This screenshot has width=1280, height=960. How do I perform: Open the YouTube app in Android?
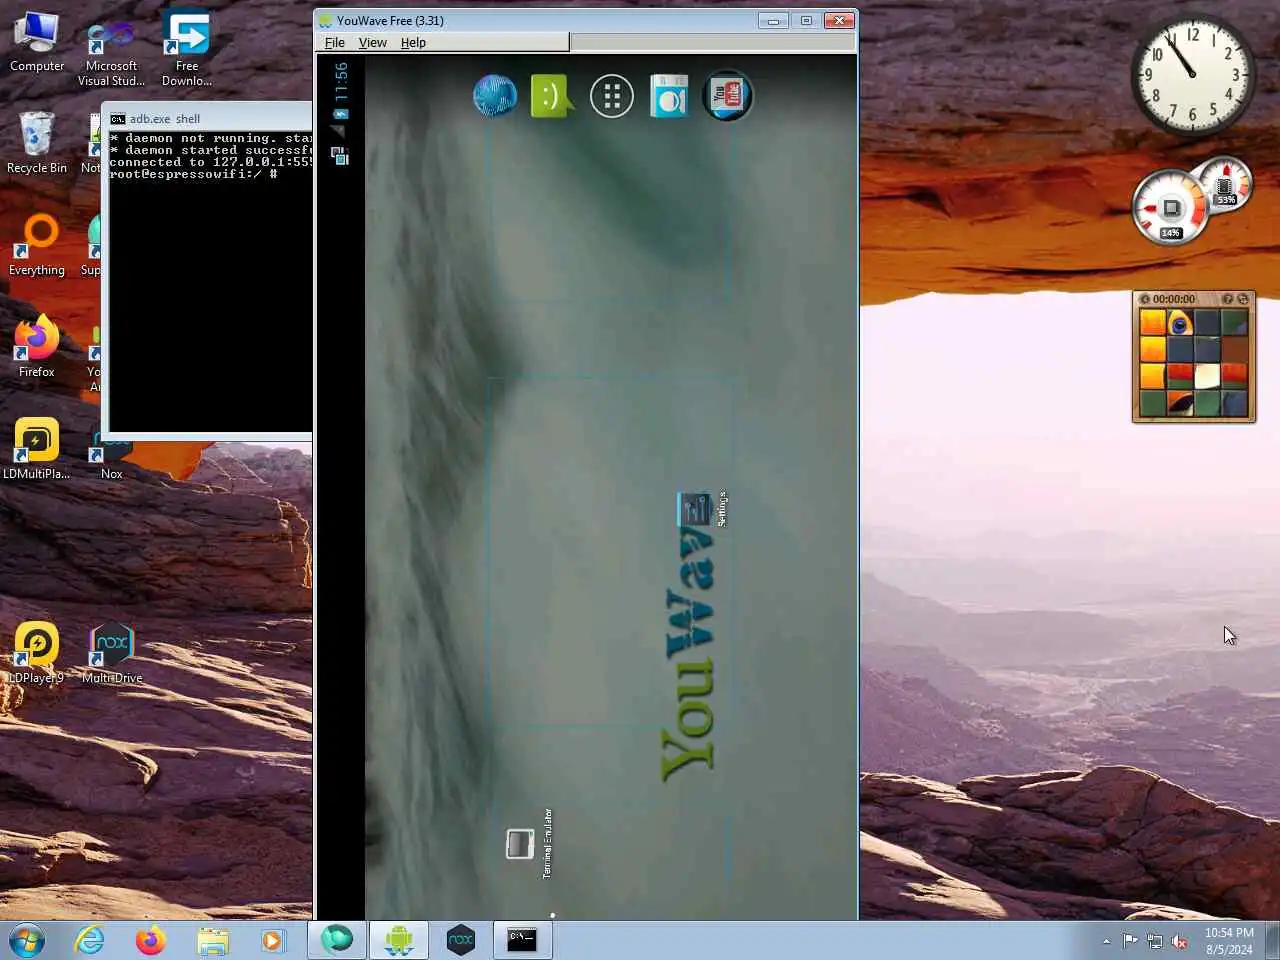(x=727, y=96)
